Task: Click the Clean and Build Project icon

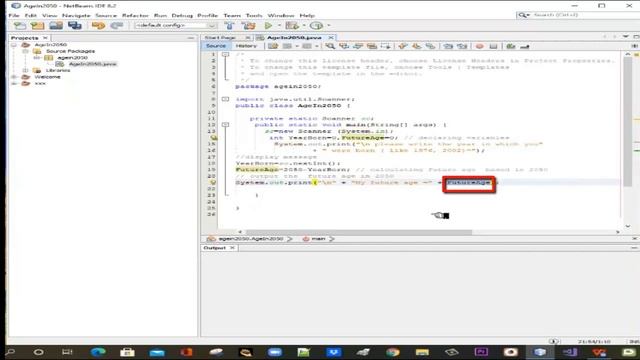Action: point(248,26)
